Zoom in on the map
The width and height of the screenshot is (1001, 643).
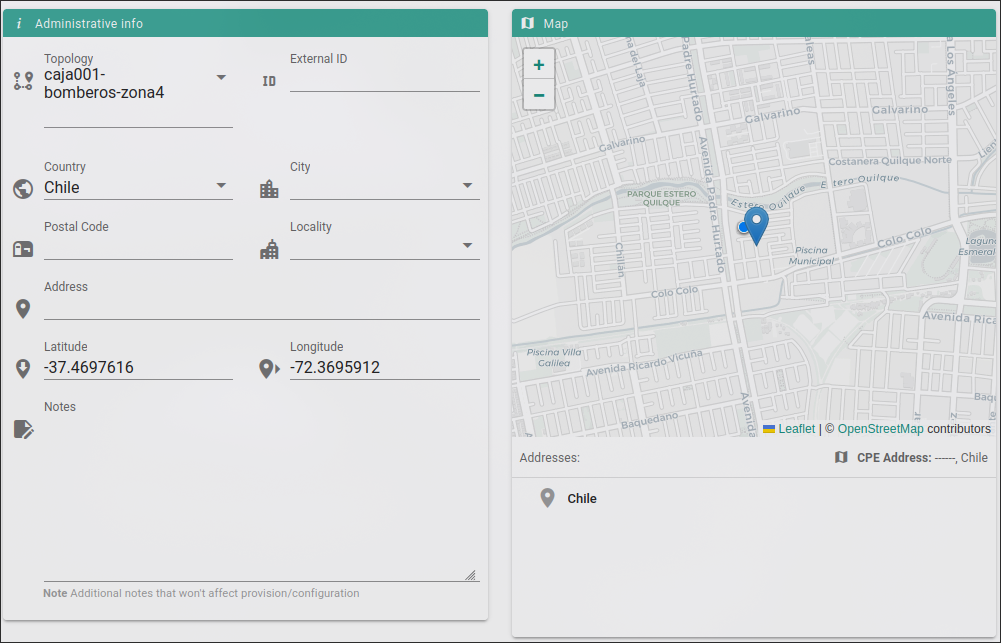[x=539, y=64]
